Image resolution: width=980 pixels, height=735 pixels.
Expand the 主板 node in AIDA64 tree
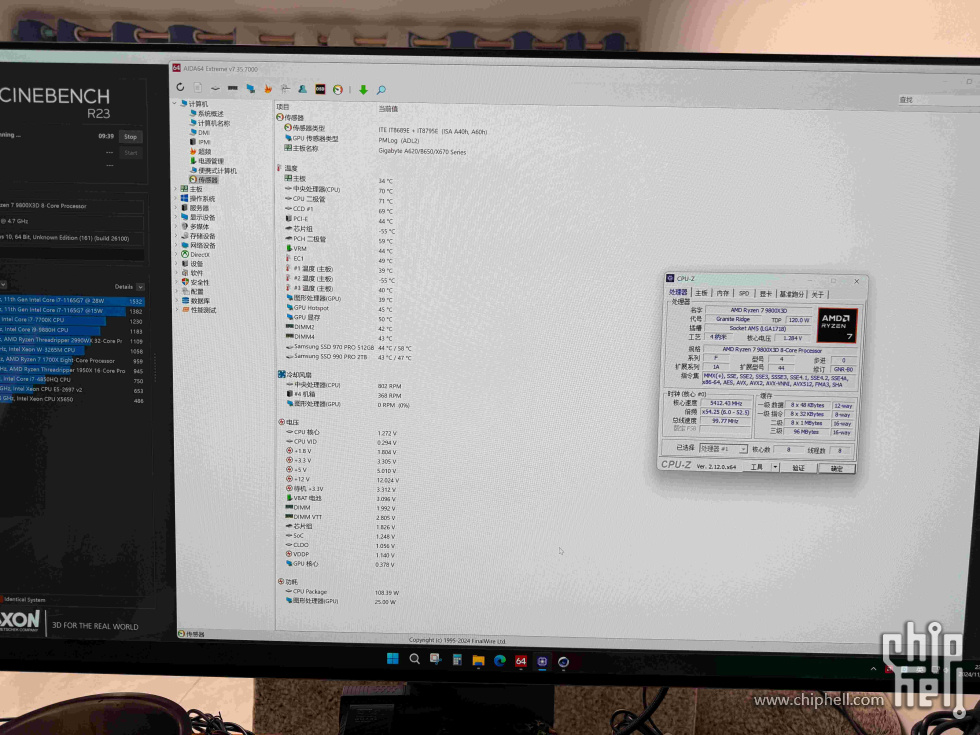pyautogui.click(x=176, y=189)
